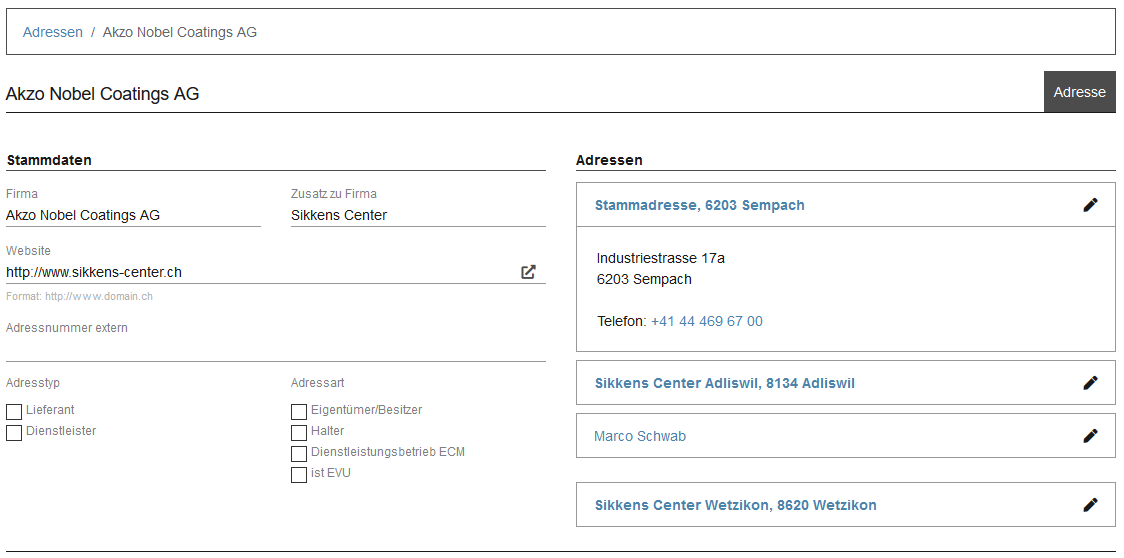
Task: Check the Eigentümer/Besitzer option
Action: [x=299, y=411]
